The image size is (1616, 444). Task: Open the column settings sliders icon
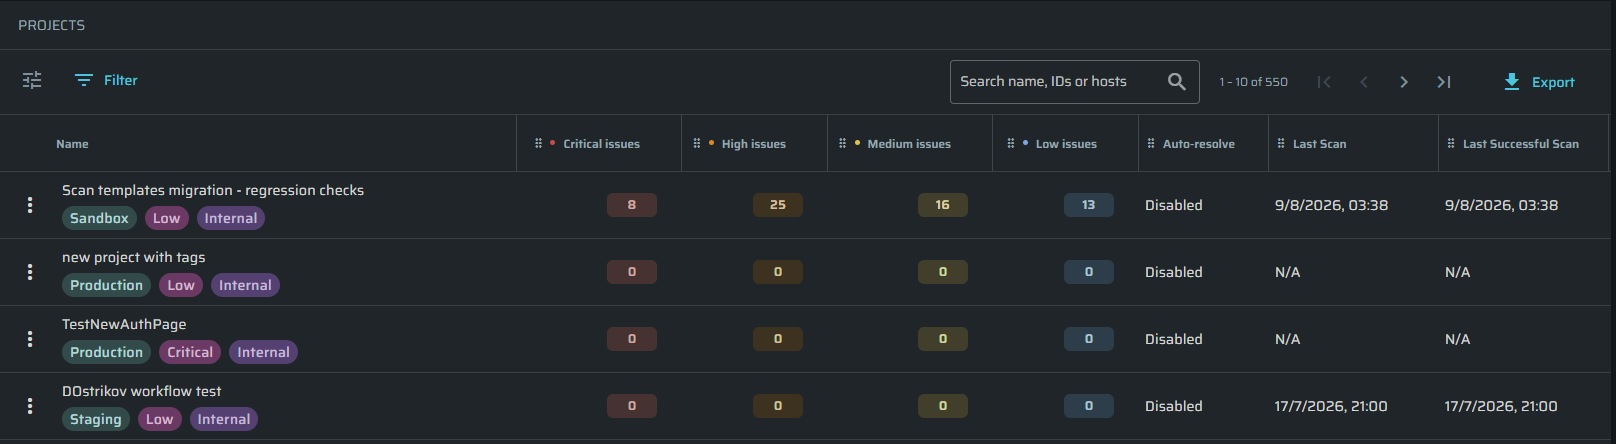pyautogui.click(x=32, y=80)
